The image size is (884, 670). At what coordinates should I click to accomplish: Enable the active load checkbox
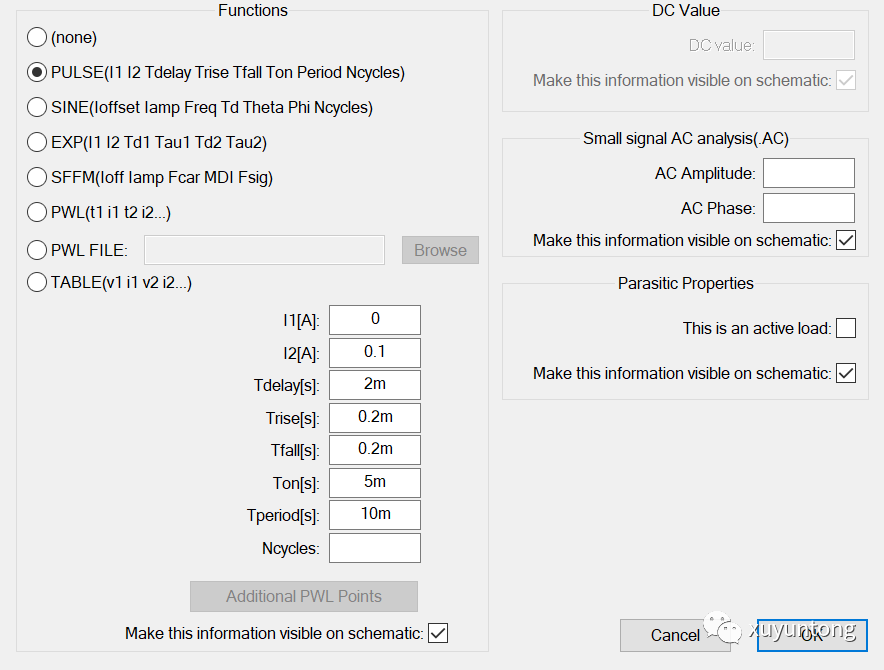[x=846, y=328]
